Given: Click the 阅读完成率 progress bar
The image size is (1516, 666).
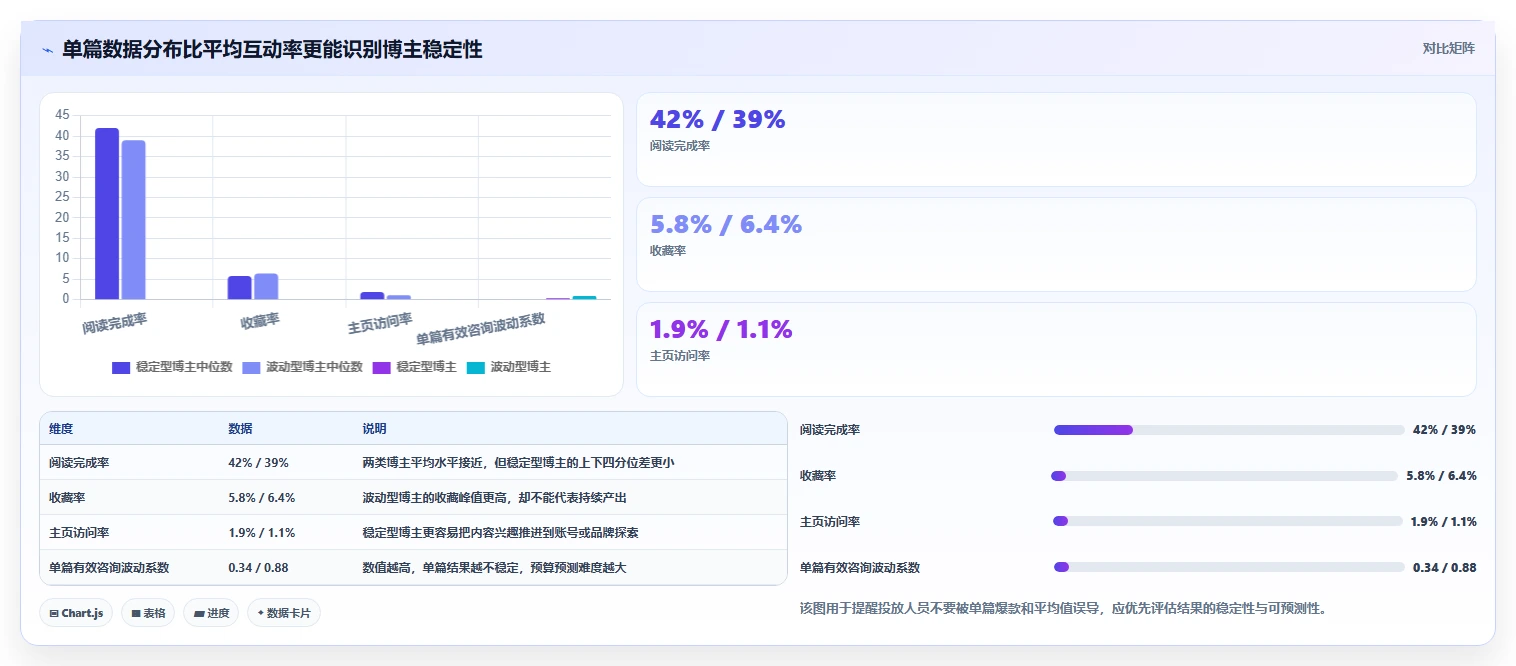Looking at the screenshot, I should pos(1229,430).
